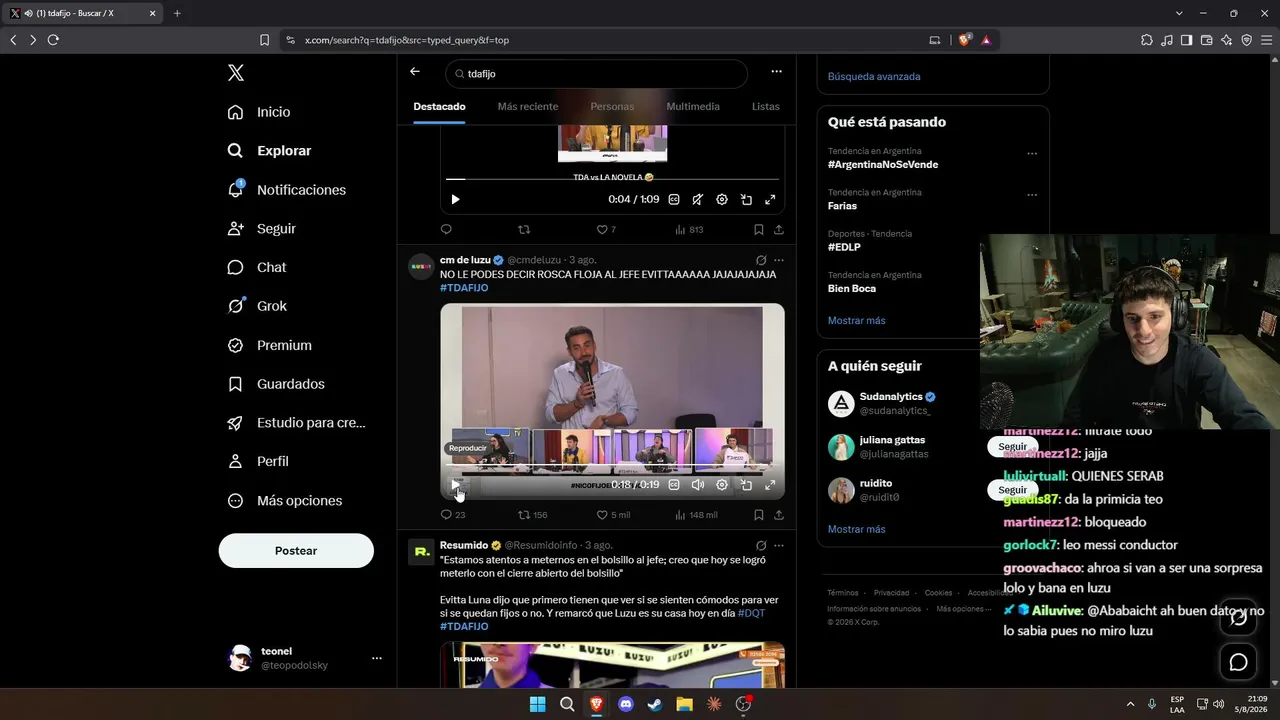Open Steam from the taskbar
This screenshot has height=720, width=1280.
655,704
